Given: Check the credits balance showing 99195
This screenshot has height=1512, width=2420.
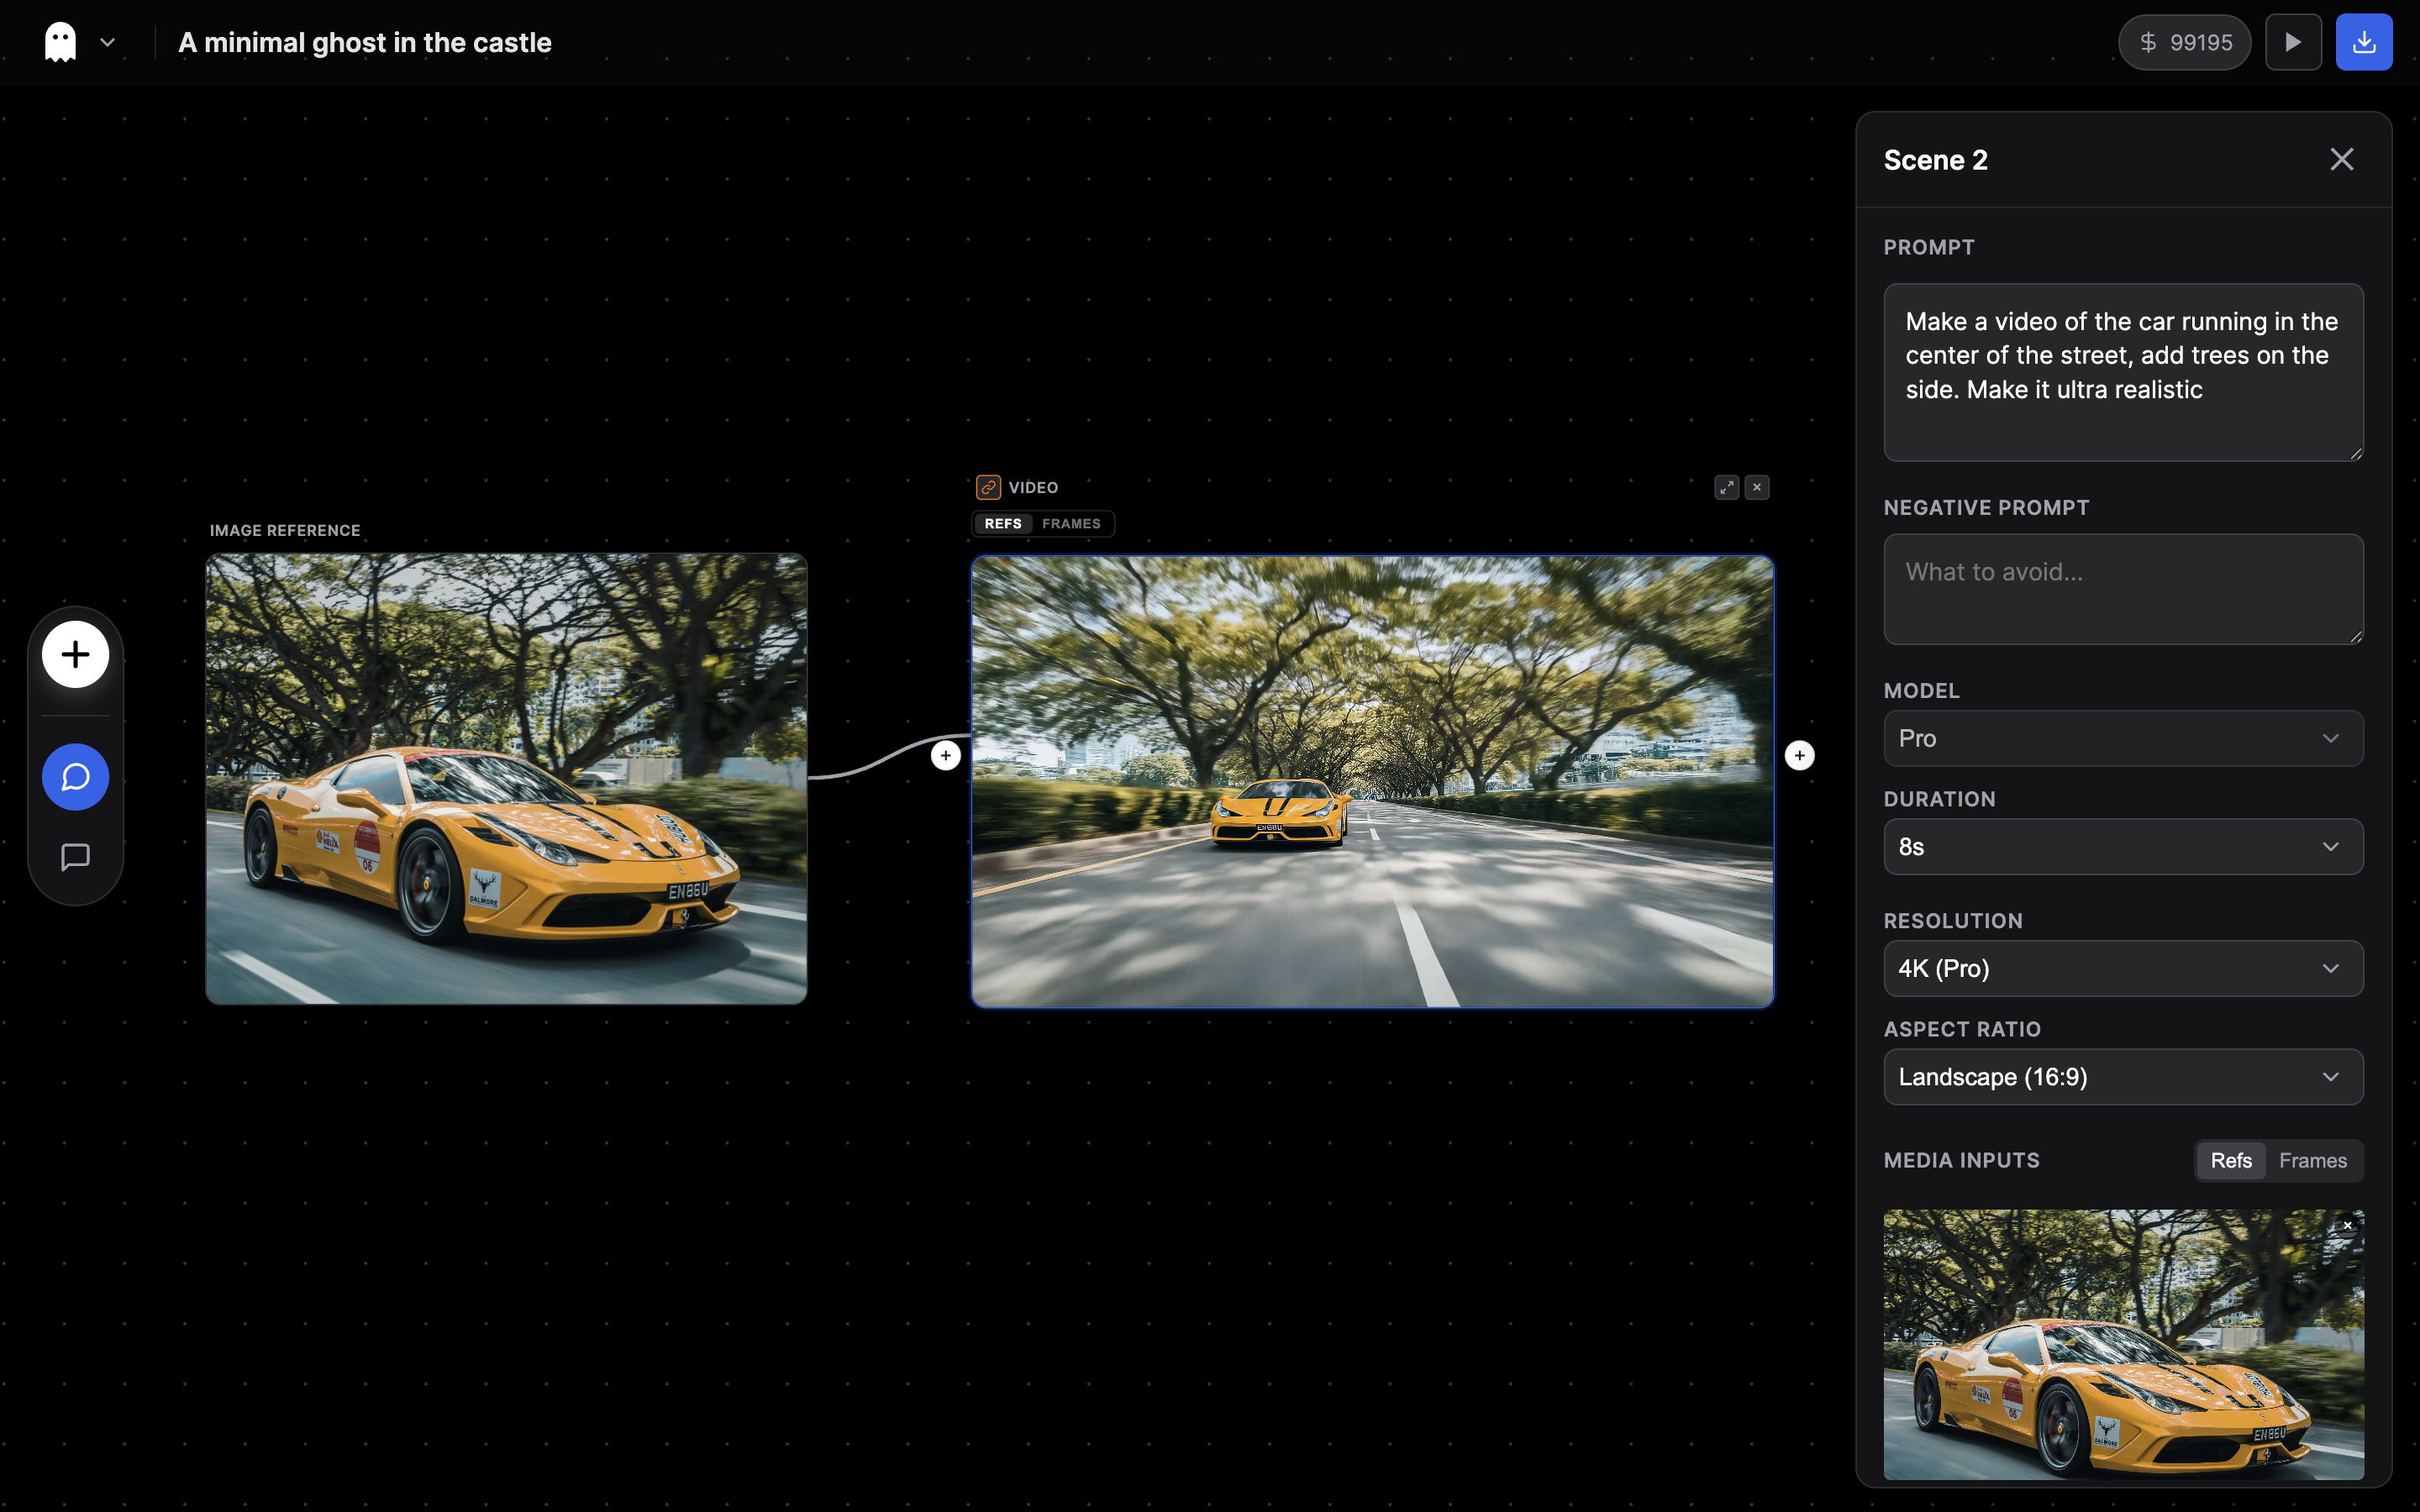Looking at the screenshot, I should coord(2184,41).
